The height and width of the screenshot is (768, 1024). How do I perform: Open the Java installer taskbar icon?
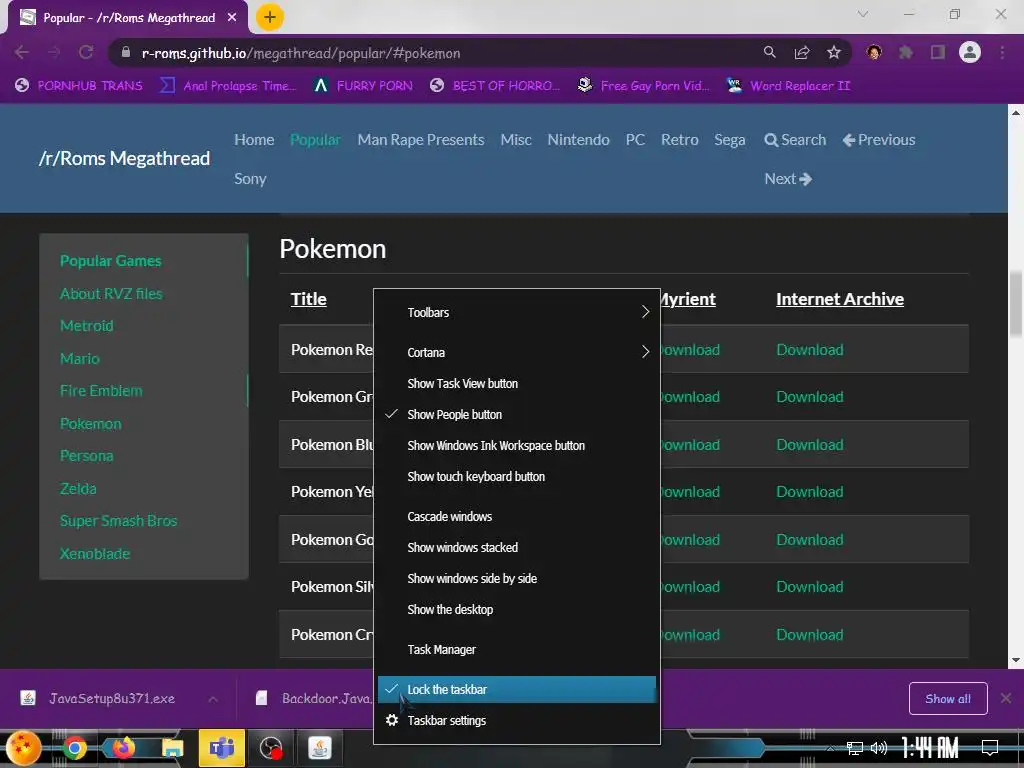(319, 748)
